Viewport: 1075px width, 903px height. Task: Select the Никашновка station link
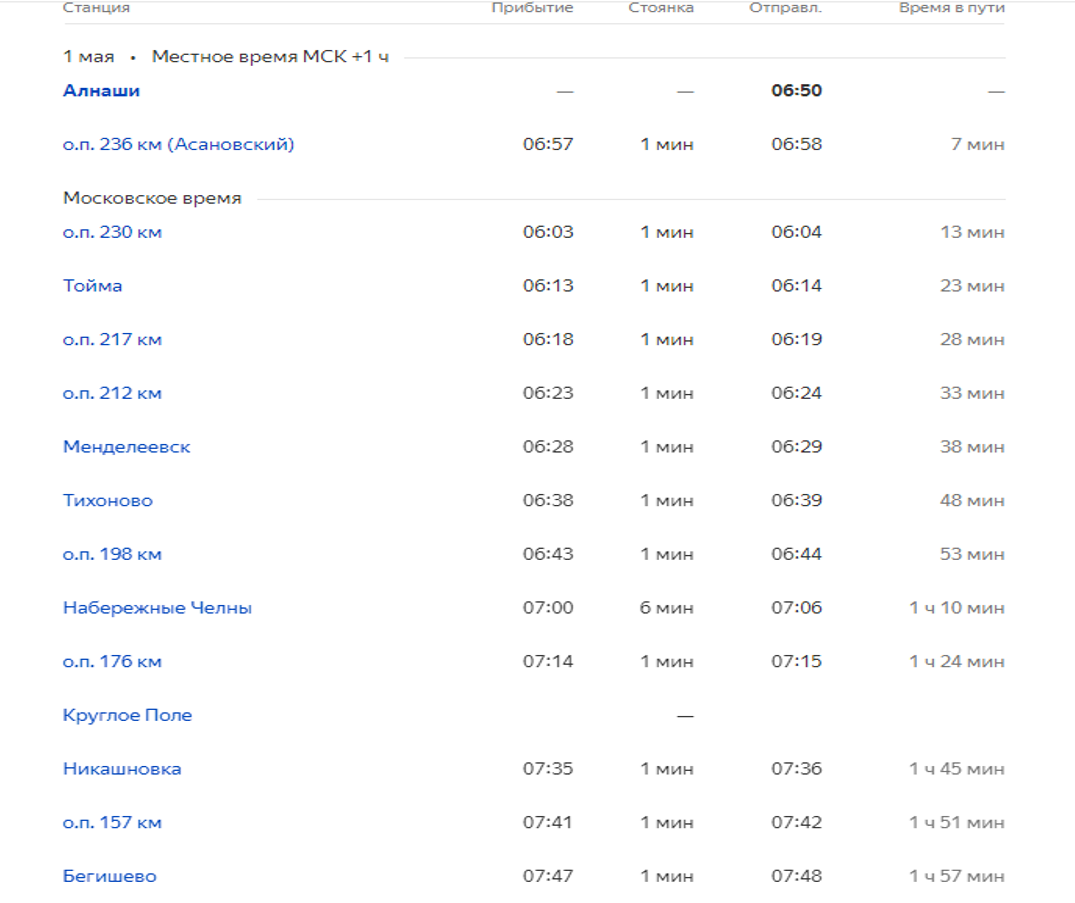122,770
